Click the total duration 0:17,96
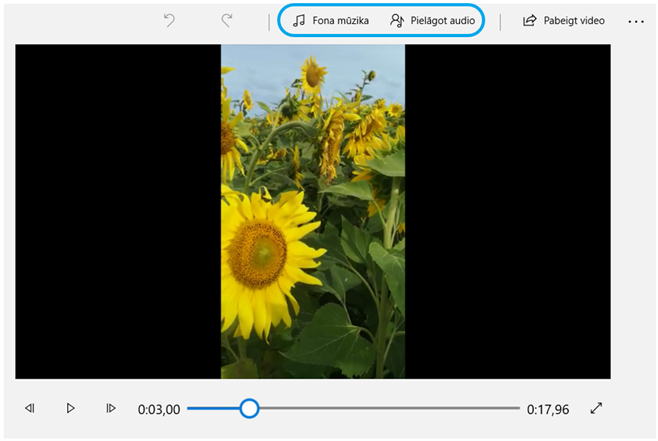This screenshot has height=441, width=658. [550, 409]
